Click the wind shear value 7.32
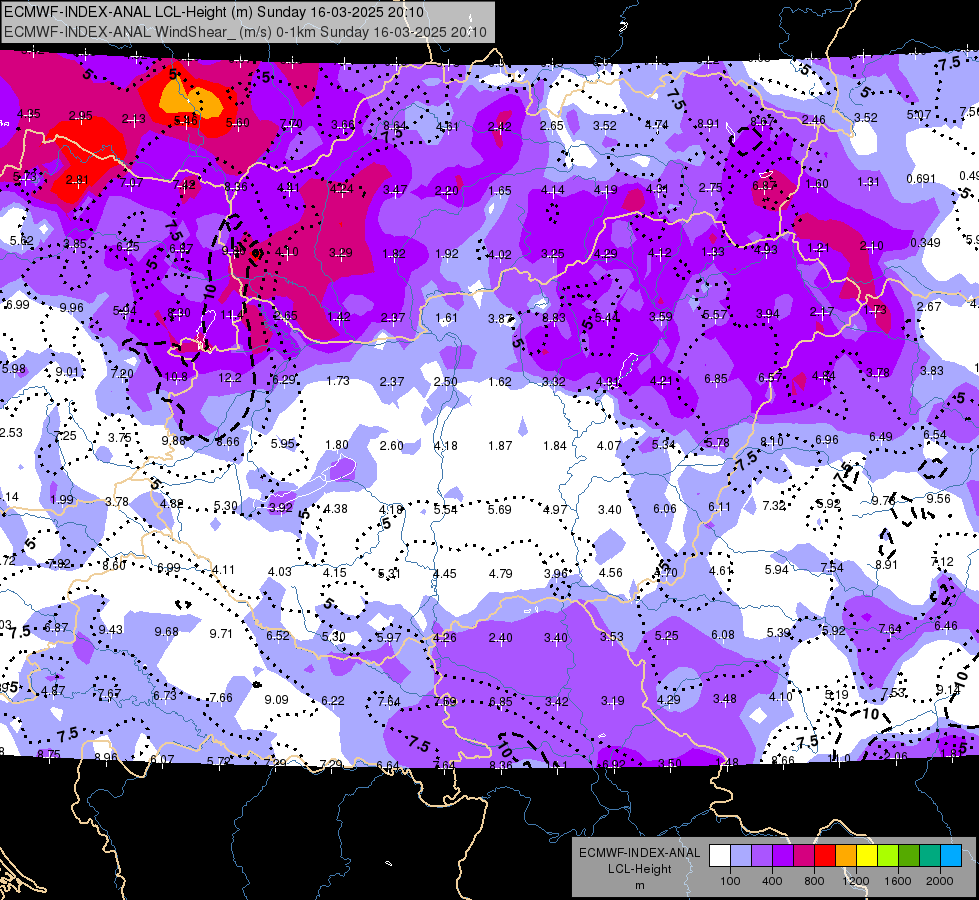The width and height of the screenshot is (979, 900). (774, 505)
